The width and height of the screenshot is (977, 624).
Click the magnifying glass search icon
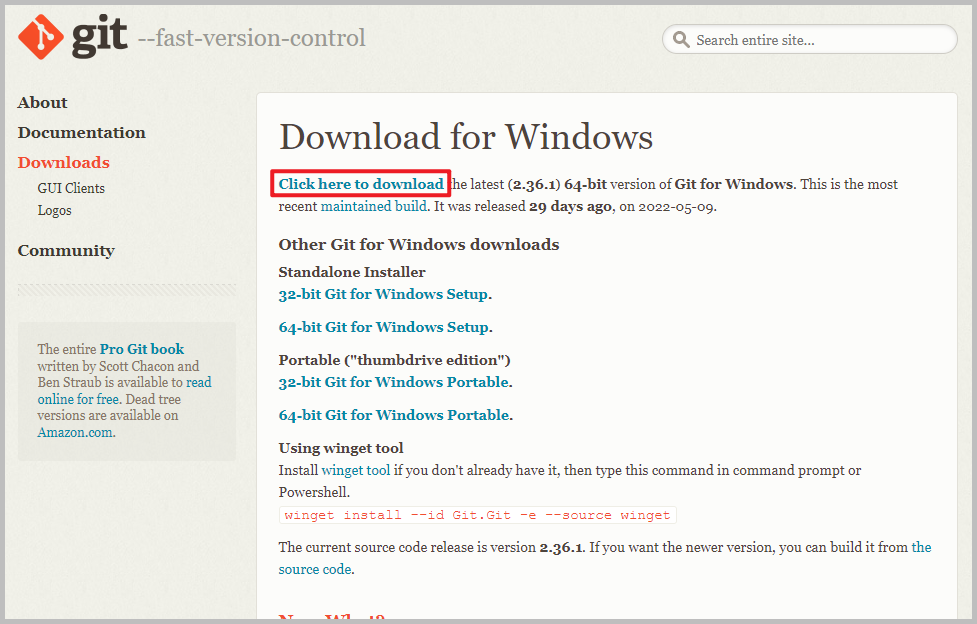pyautogui.click(x=681, y=40)
